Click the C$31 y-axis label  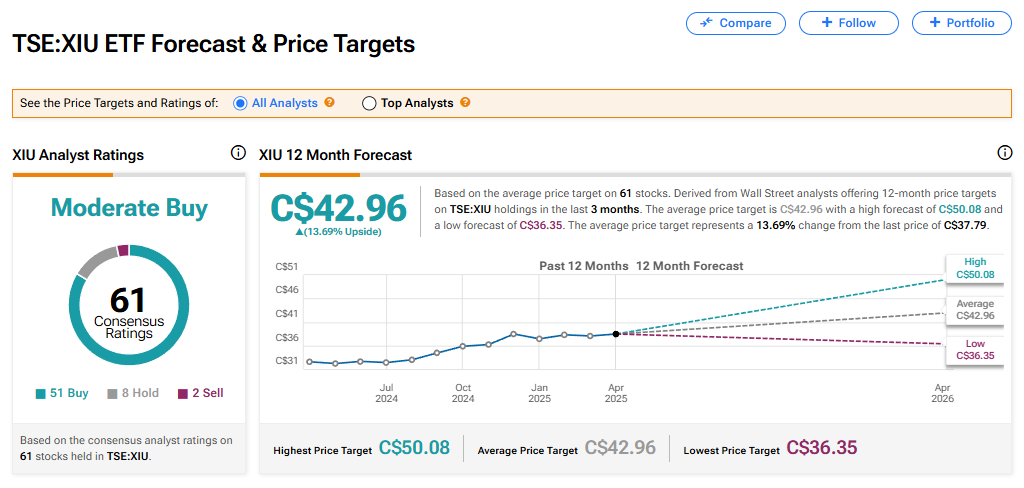tap(287, 361)
